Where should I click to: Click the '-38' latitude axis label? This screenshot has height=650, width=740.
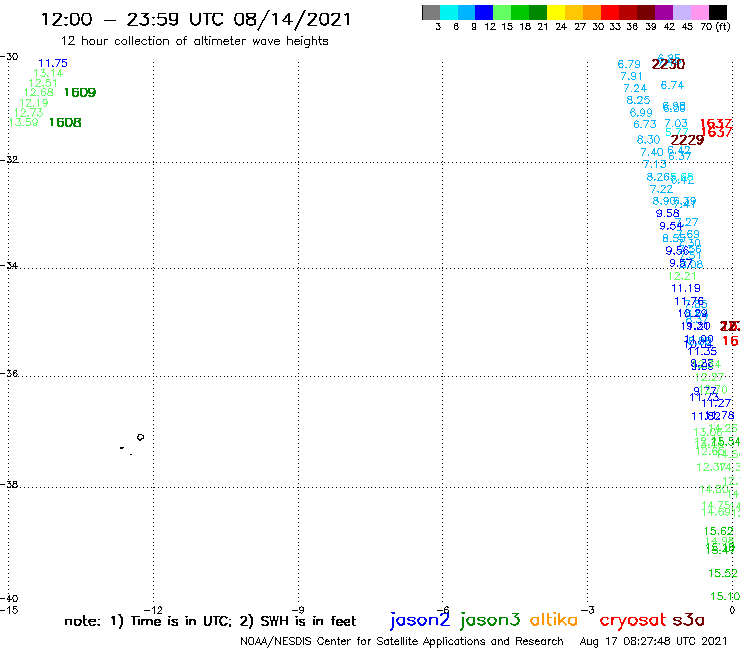tap(9, 485)
